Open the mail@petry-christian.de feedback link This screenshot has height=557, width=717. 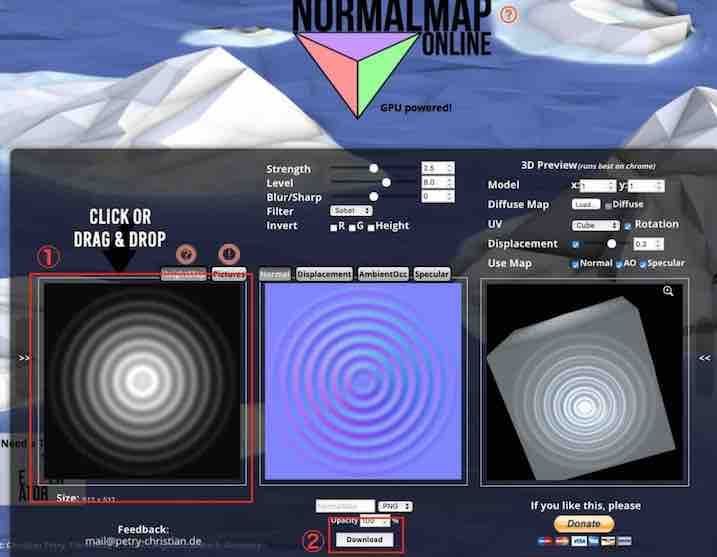pos(143,541)
